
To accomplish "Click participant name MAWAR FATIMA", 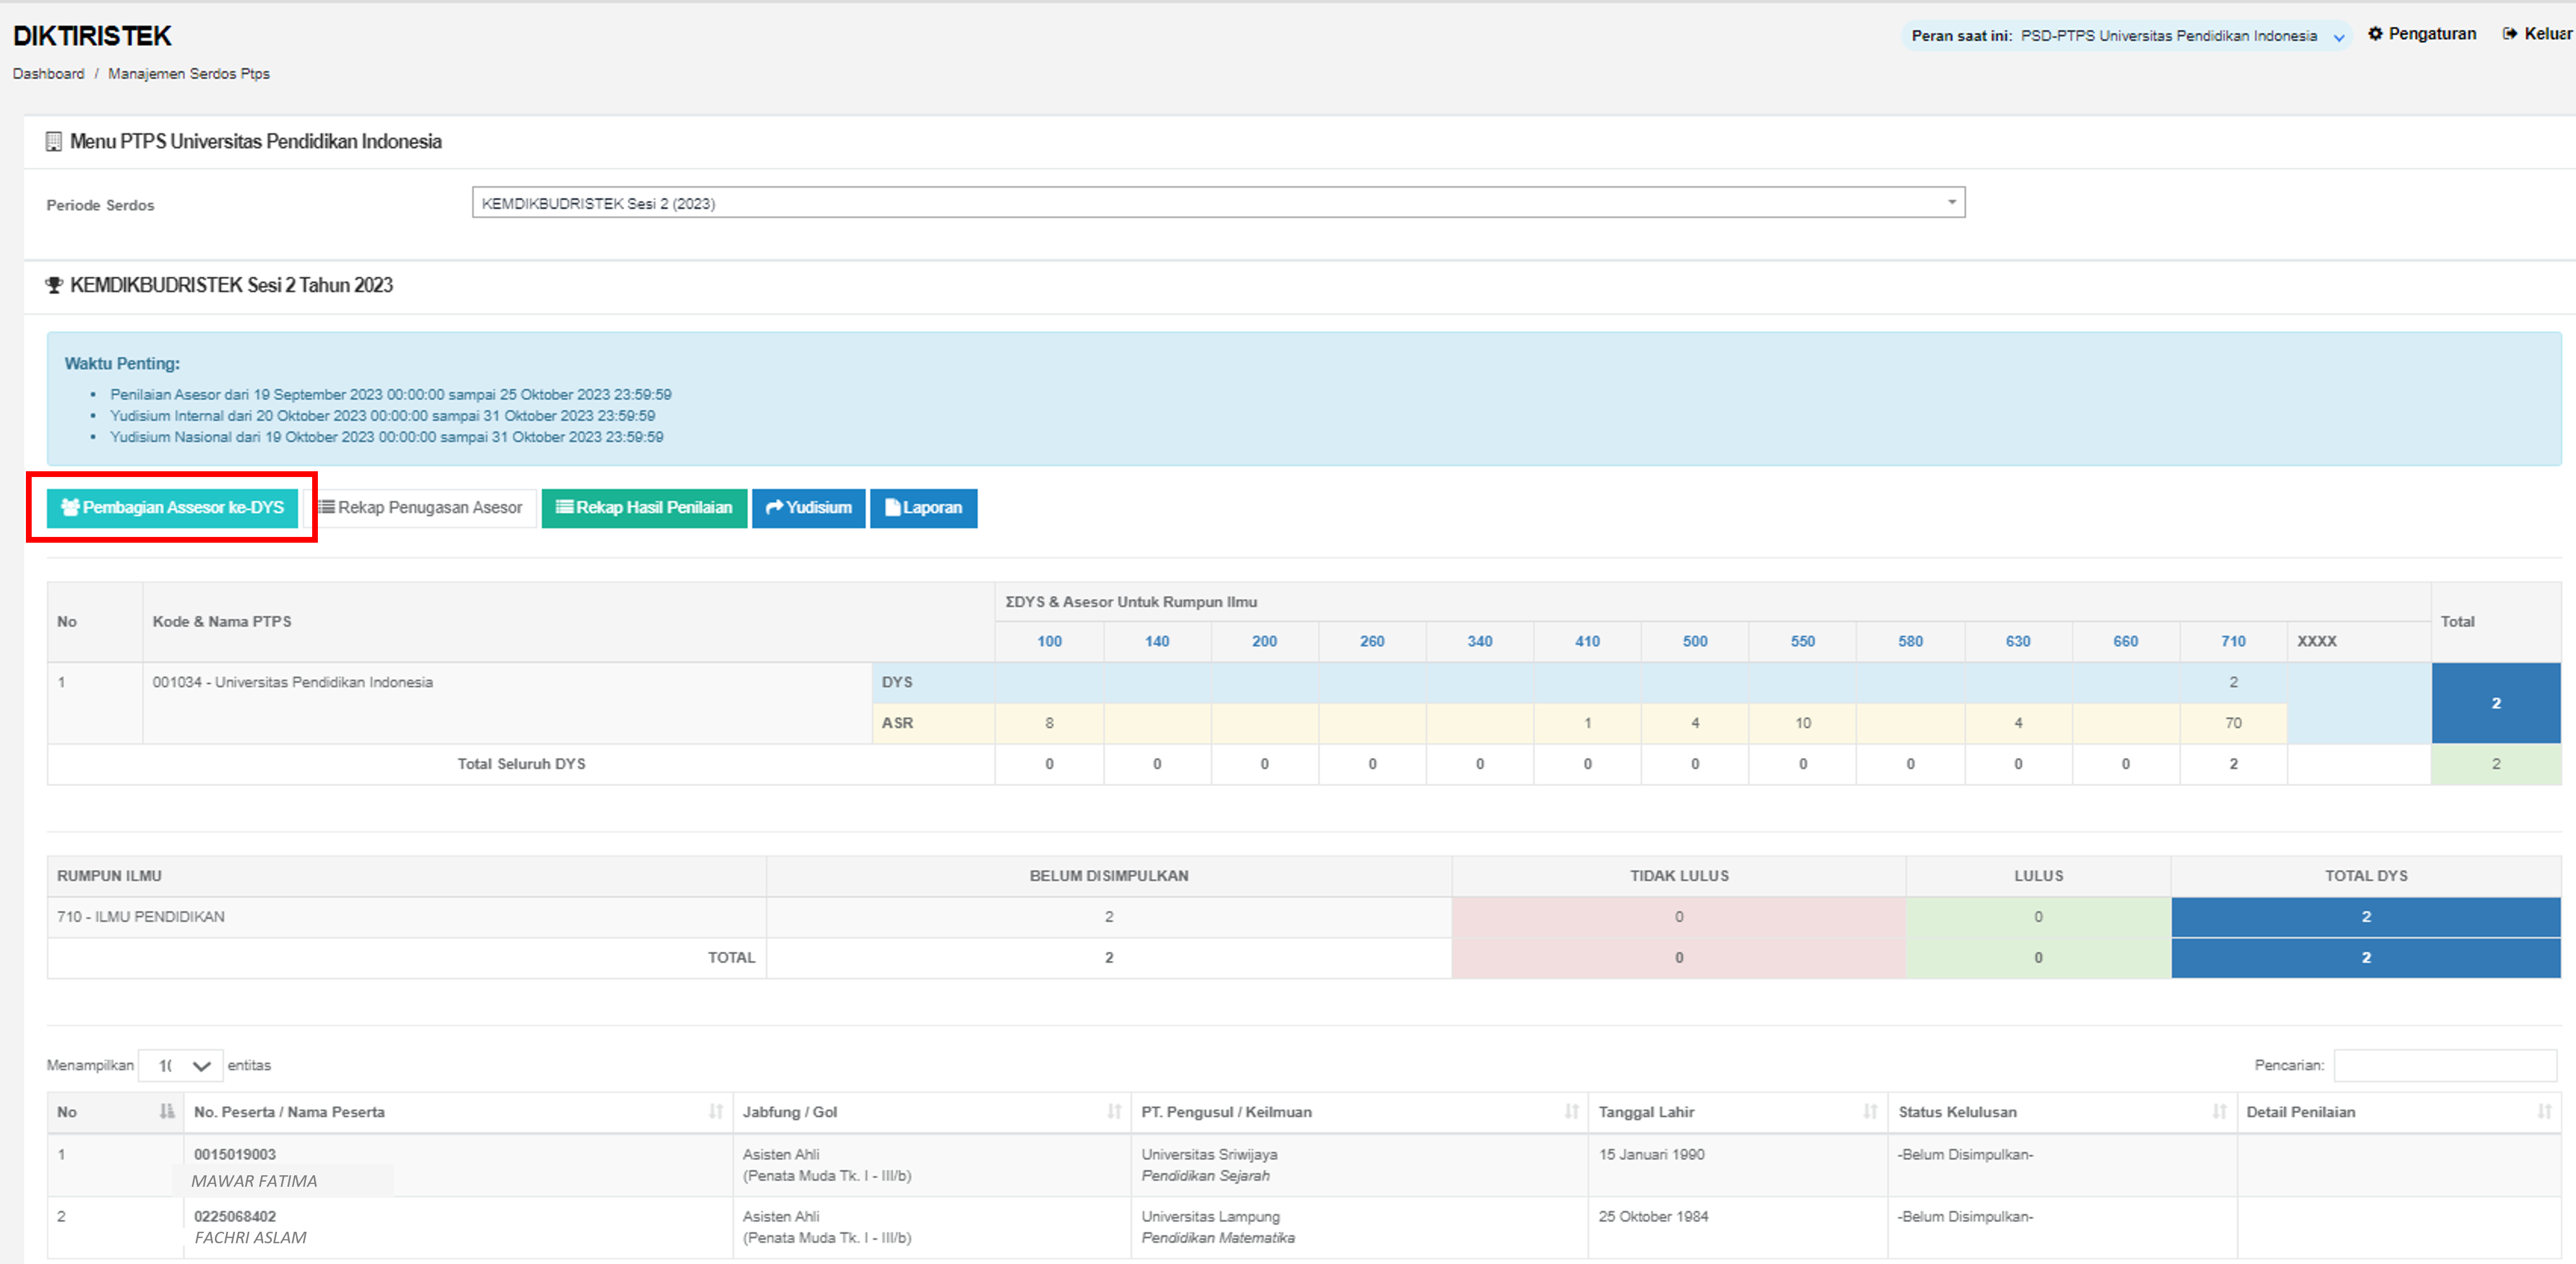I will click(254, 1181).
